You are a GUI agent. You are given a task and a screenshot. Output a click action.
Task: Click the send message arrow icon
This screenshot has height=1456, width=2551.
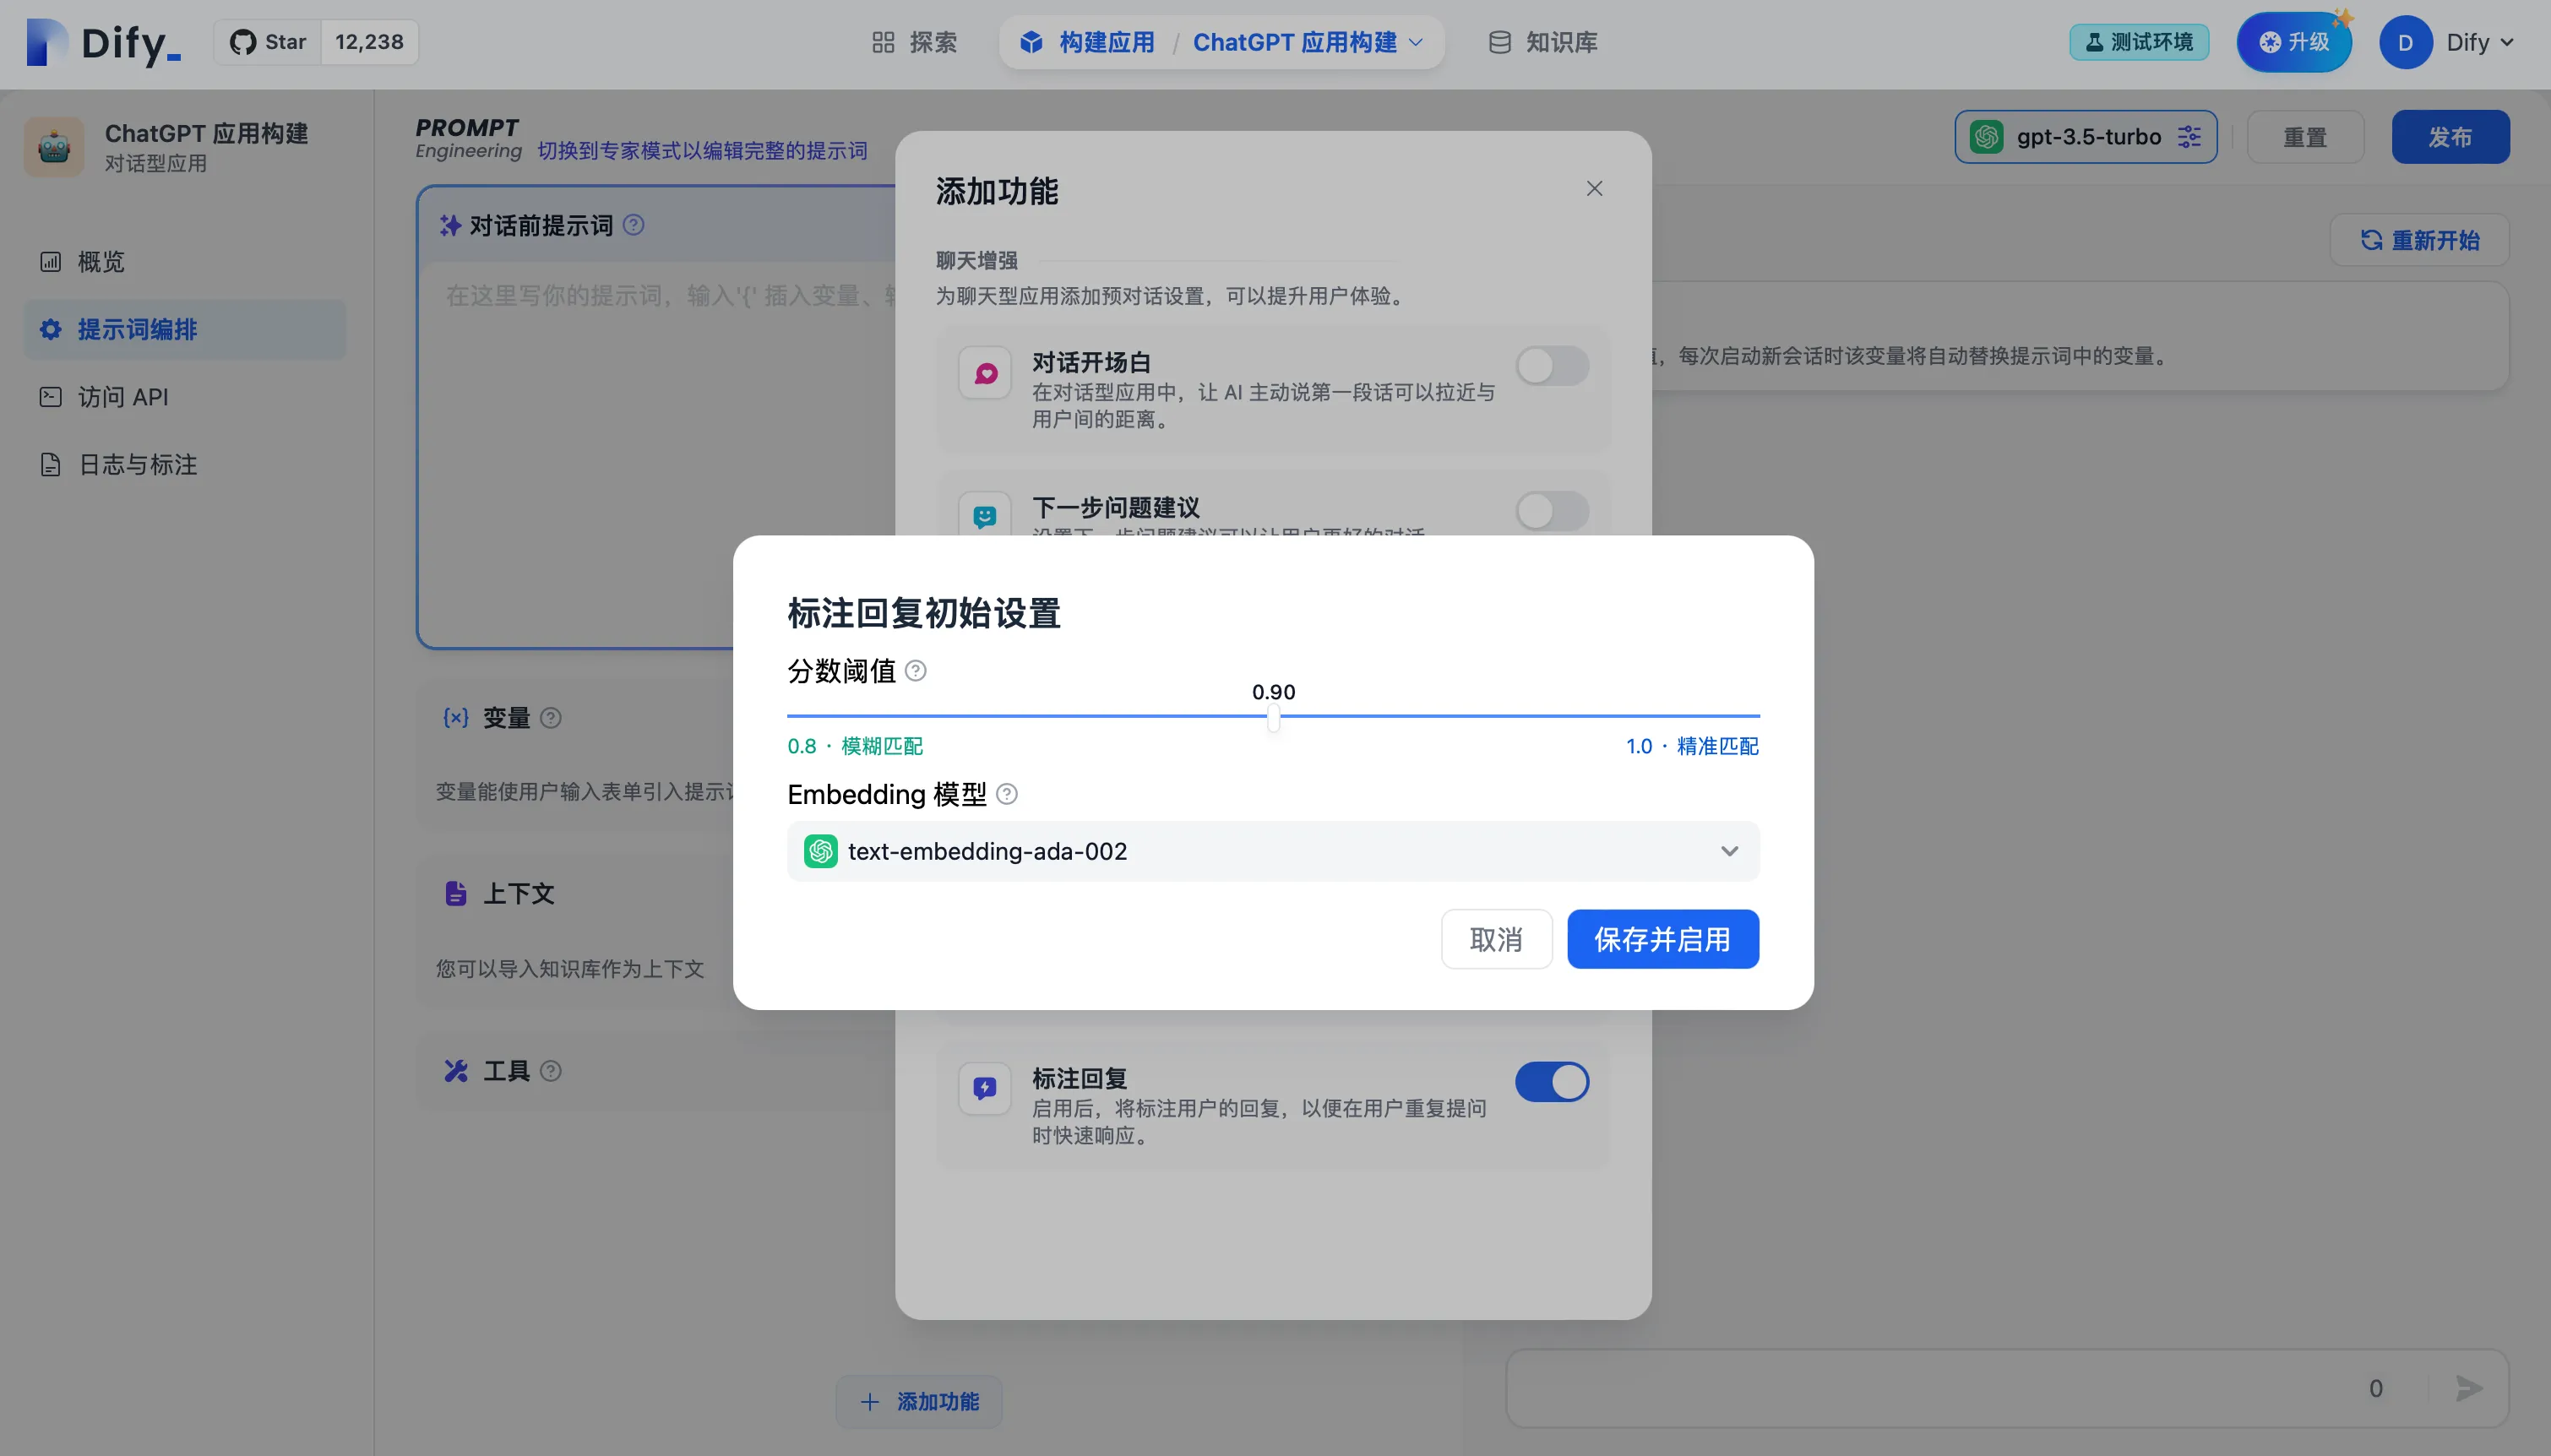point(2468,1388)
